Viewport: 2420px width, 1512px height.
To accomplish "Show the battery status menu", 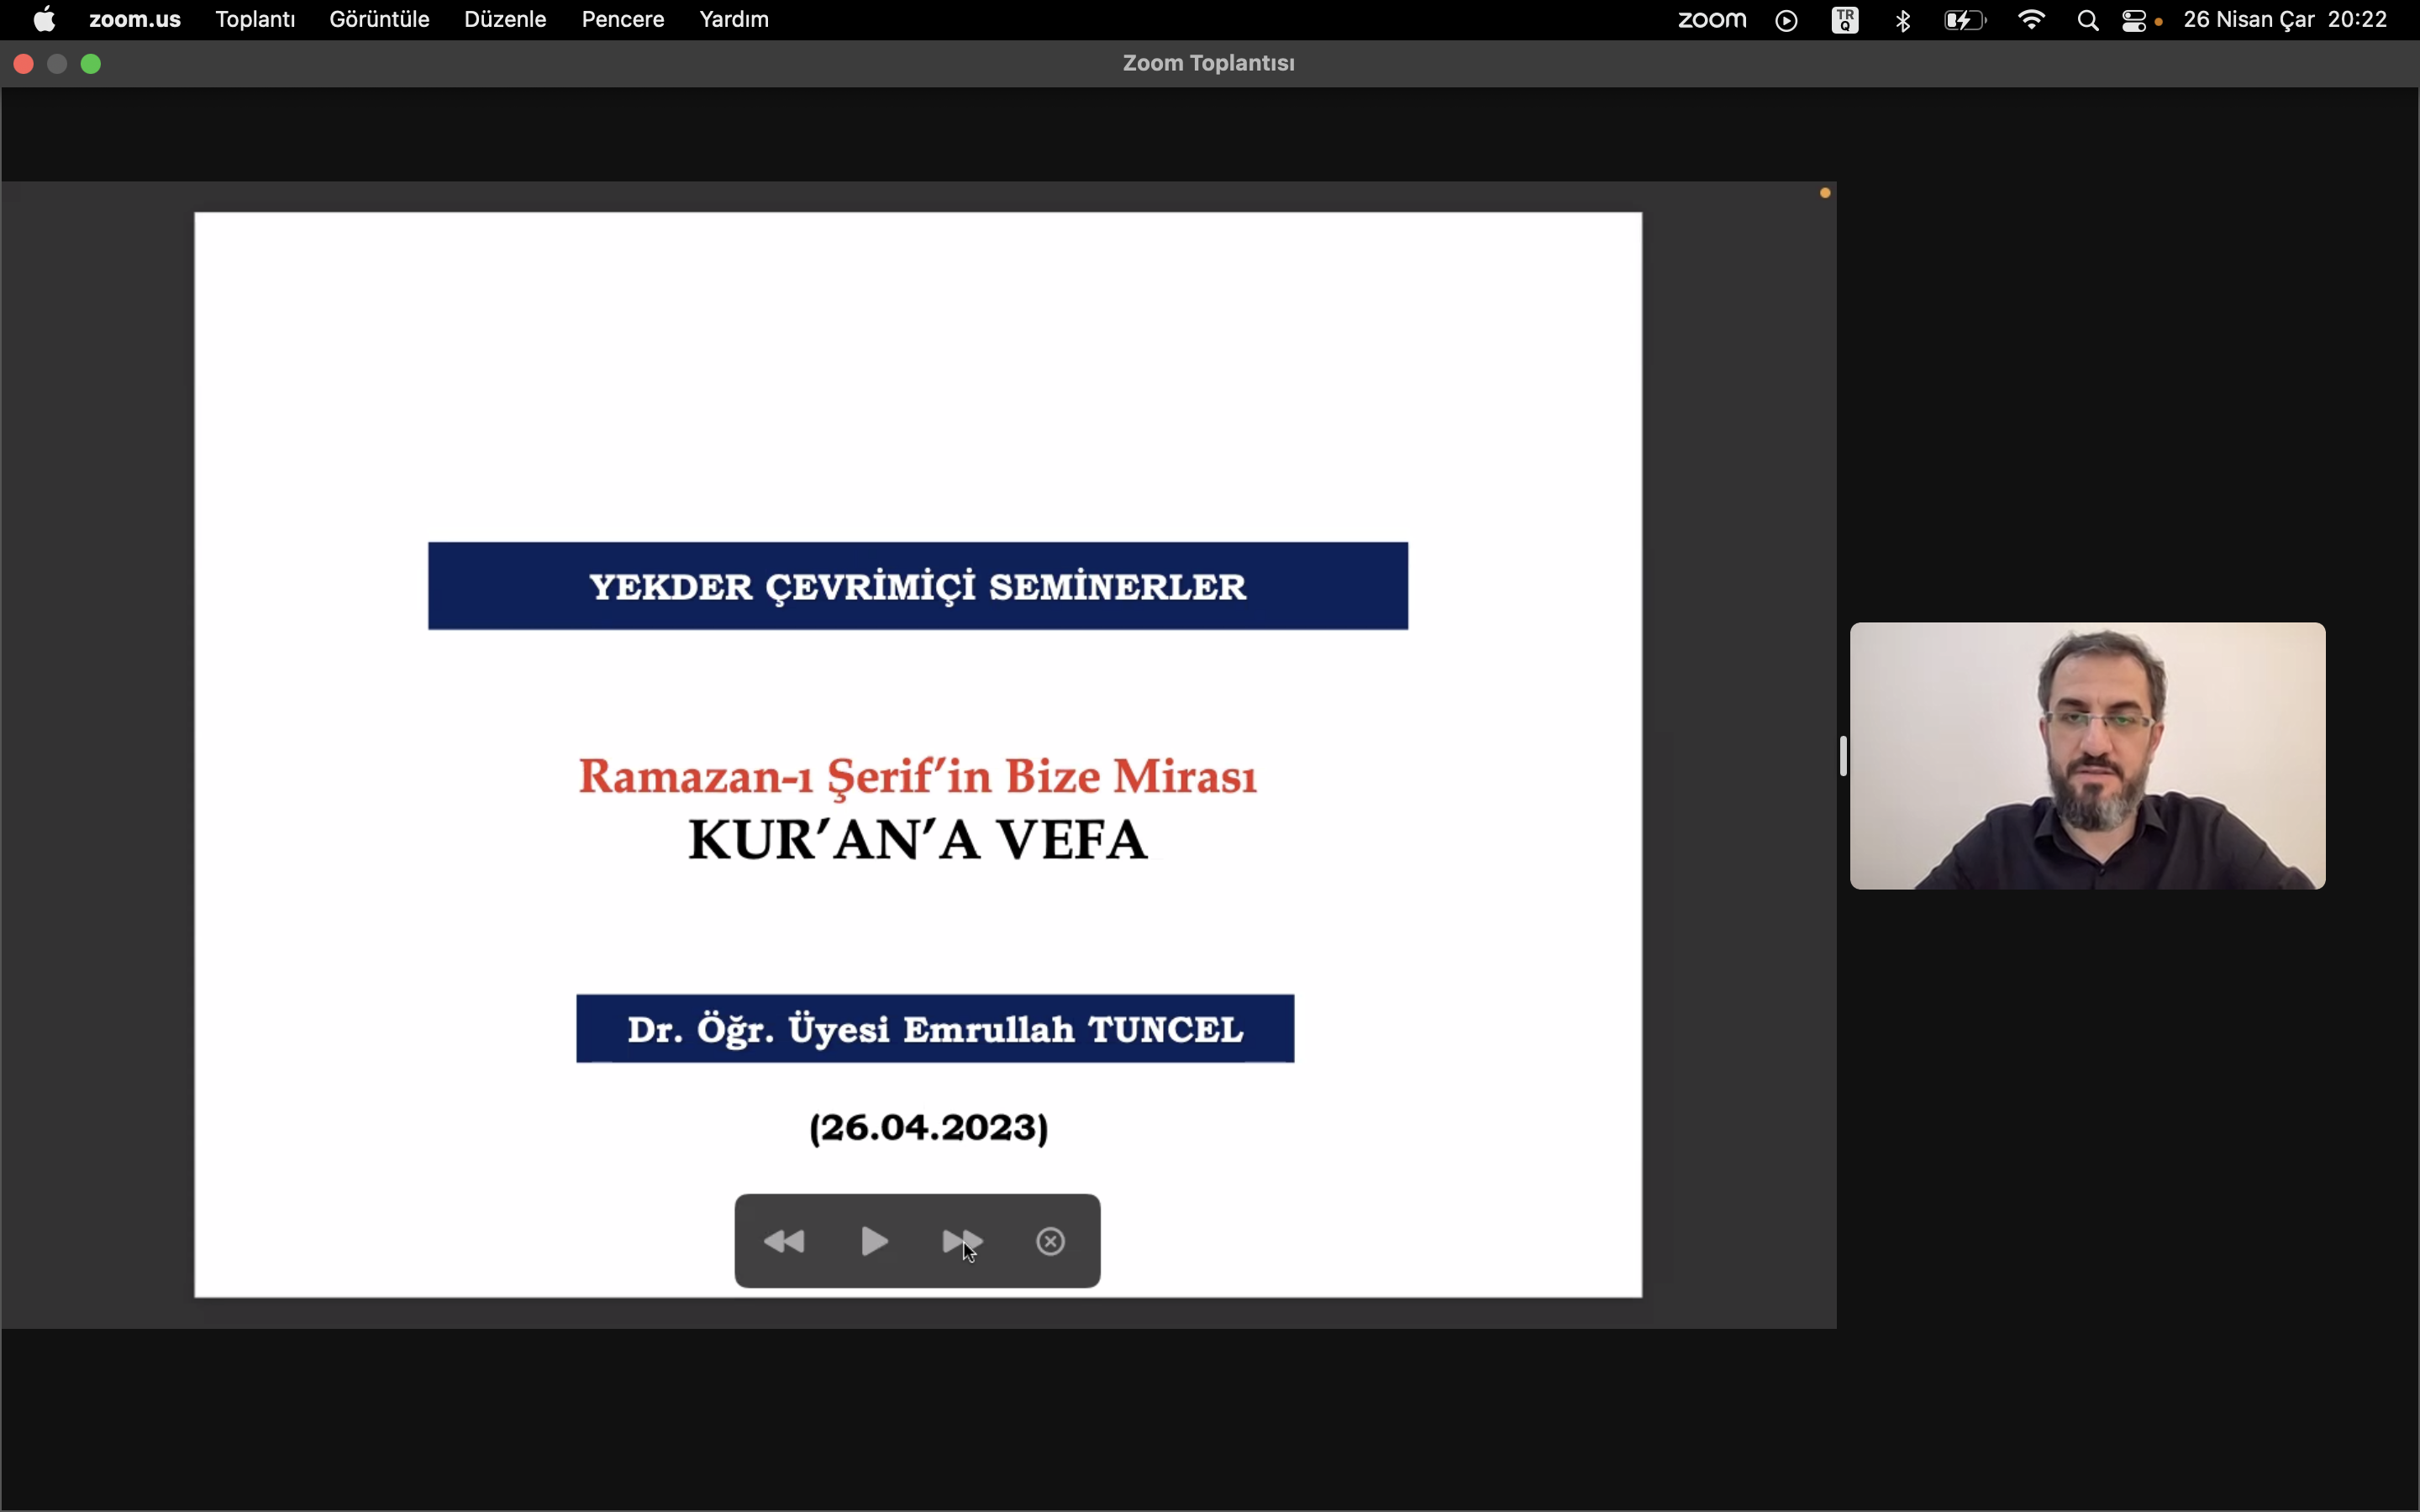I will 1964,21.
